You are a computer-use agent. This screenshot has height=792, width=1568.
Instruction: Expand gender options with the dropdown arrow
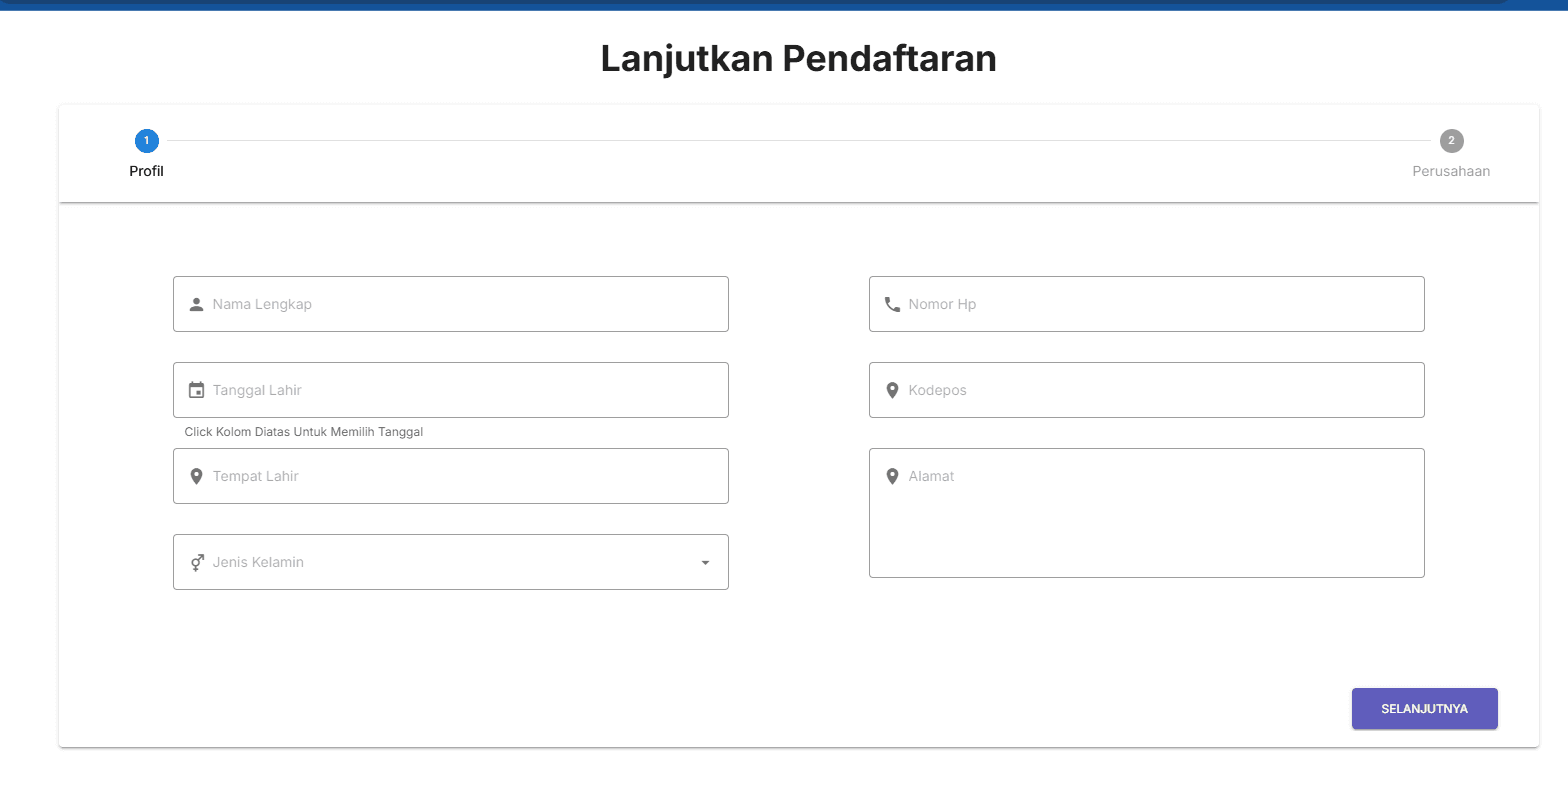coord(703,562)
